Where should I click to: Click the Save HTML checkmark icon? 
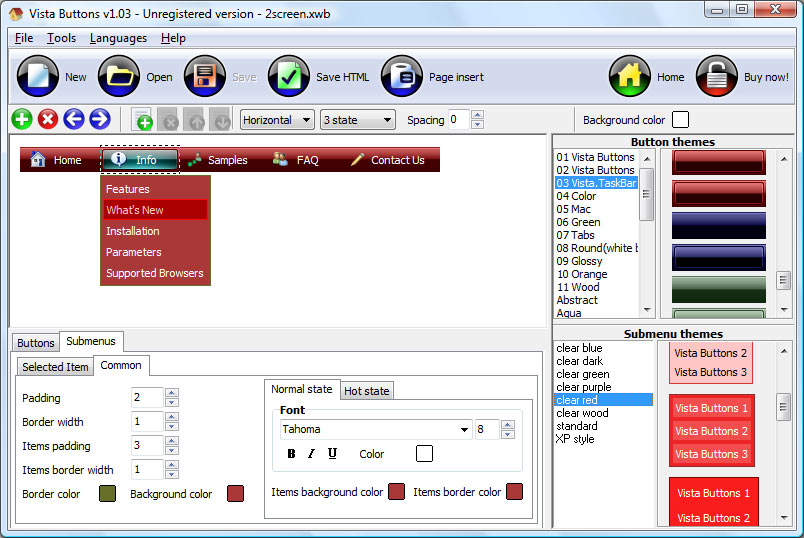click(289, 76)
